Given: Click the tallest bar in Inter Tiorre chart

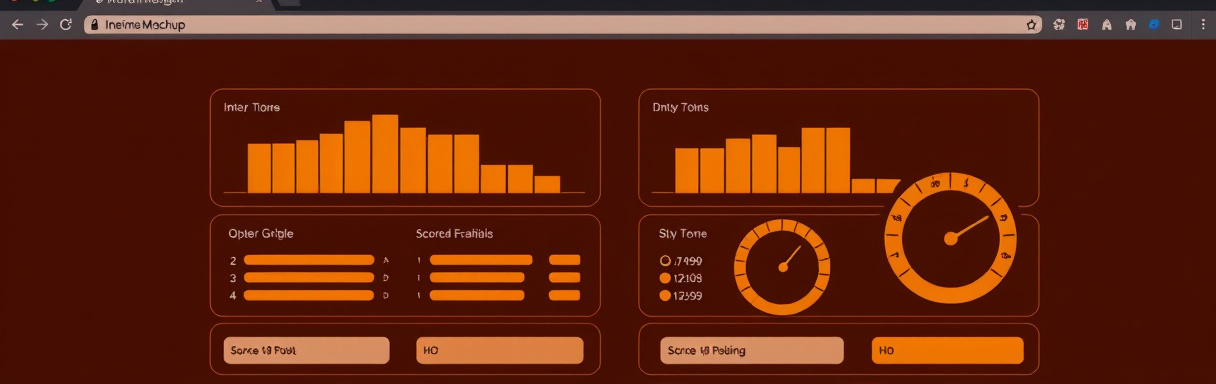Looking at the screenshot, I should coord(385,153).
